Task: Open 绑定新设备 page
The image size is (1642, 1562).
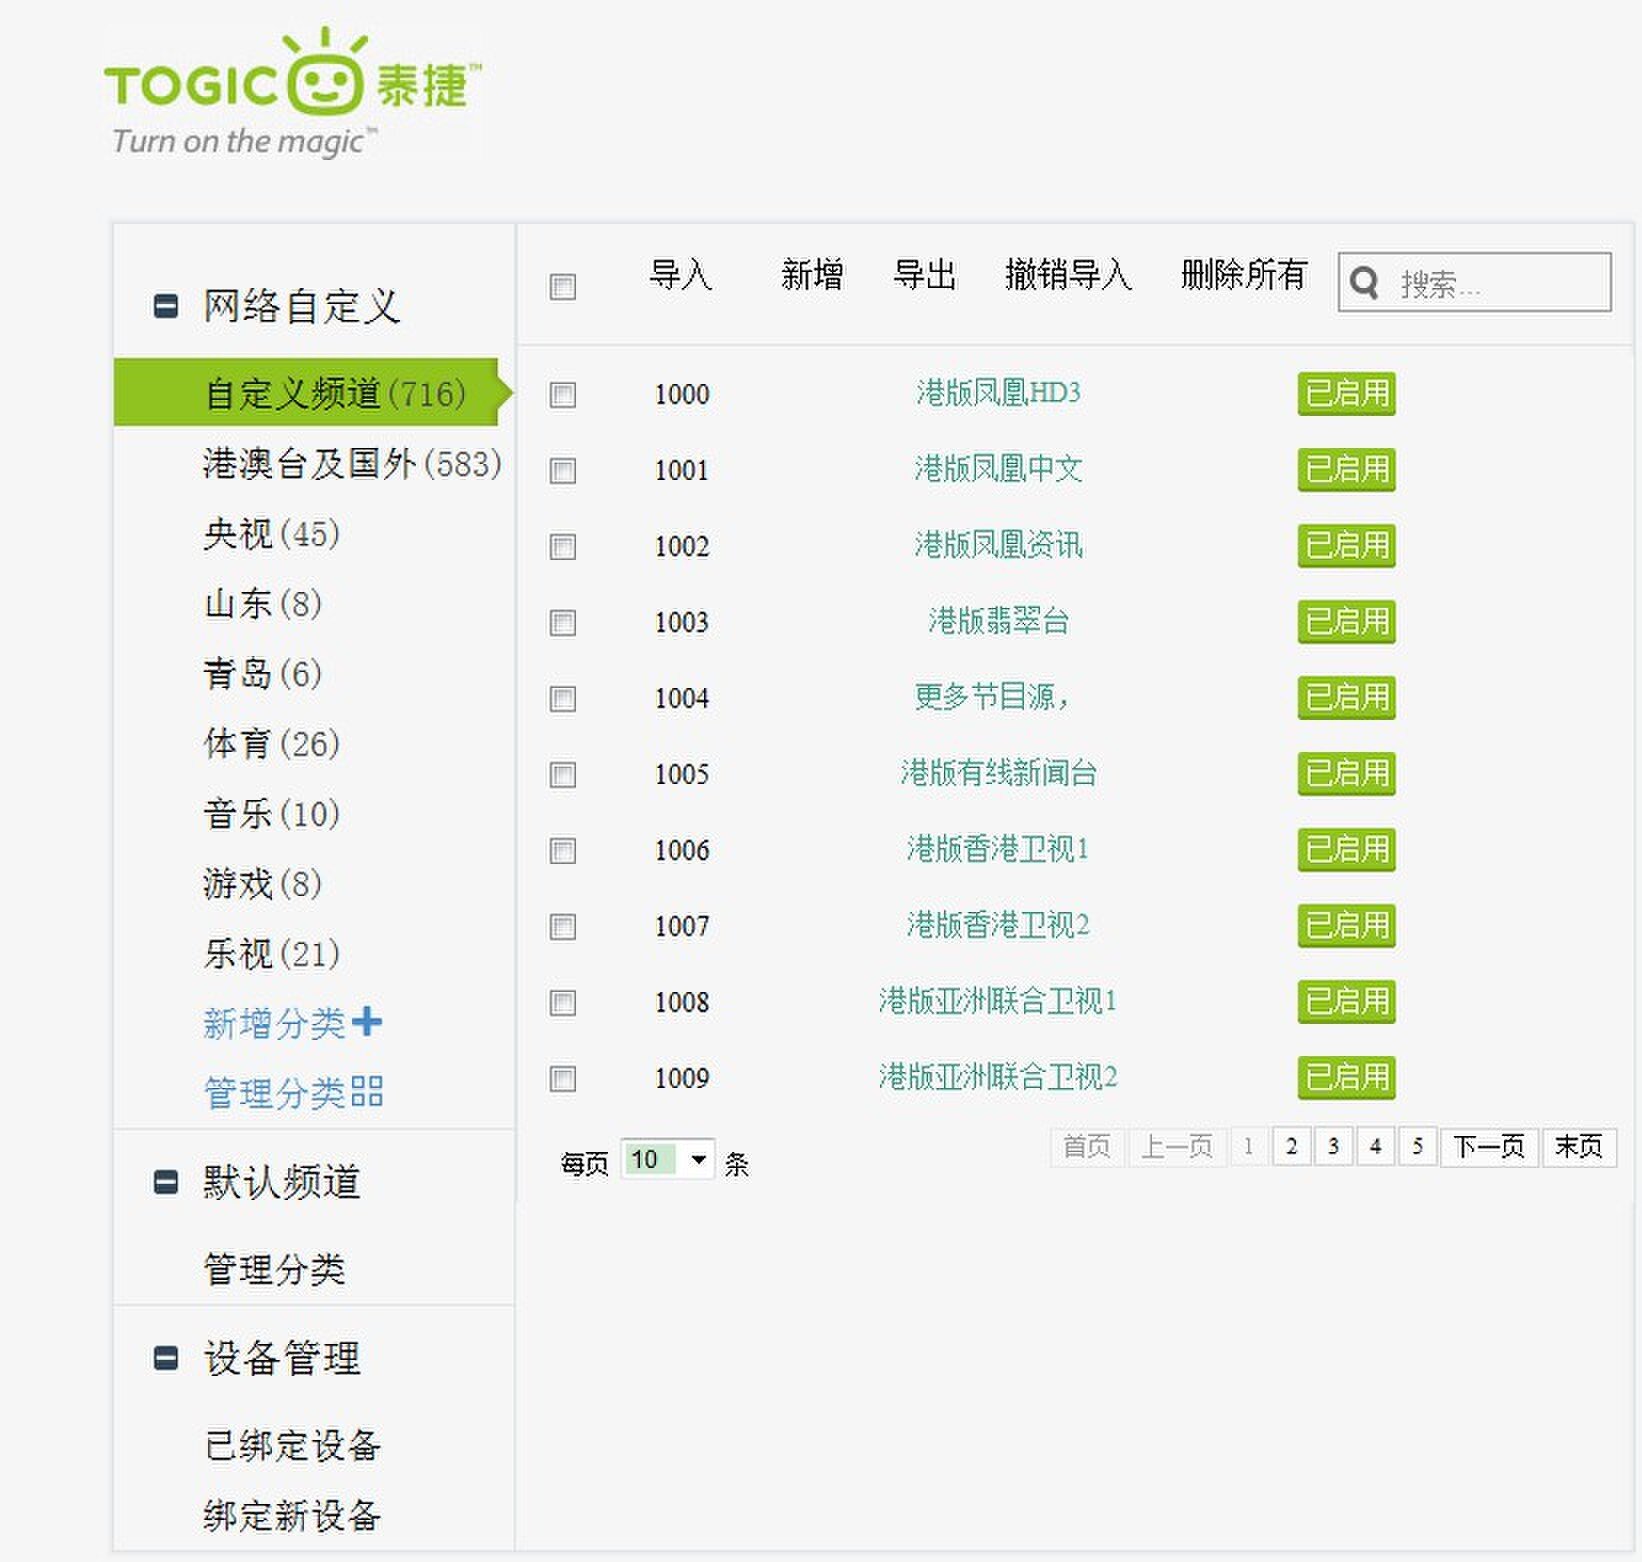Action: point(292,1515)
